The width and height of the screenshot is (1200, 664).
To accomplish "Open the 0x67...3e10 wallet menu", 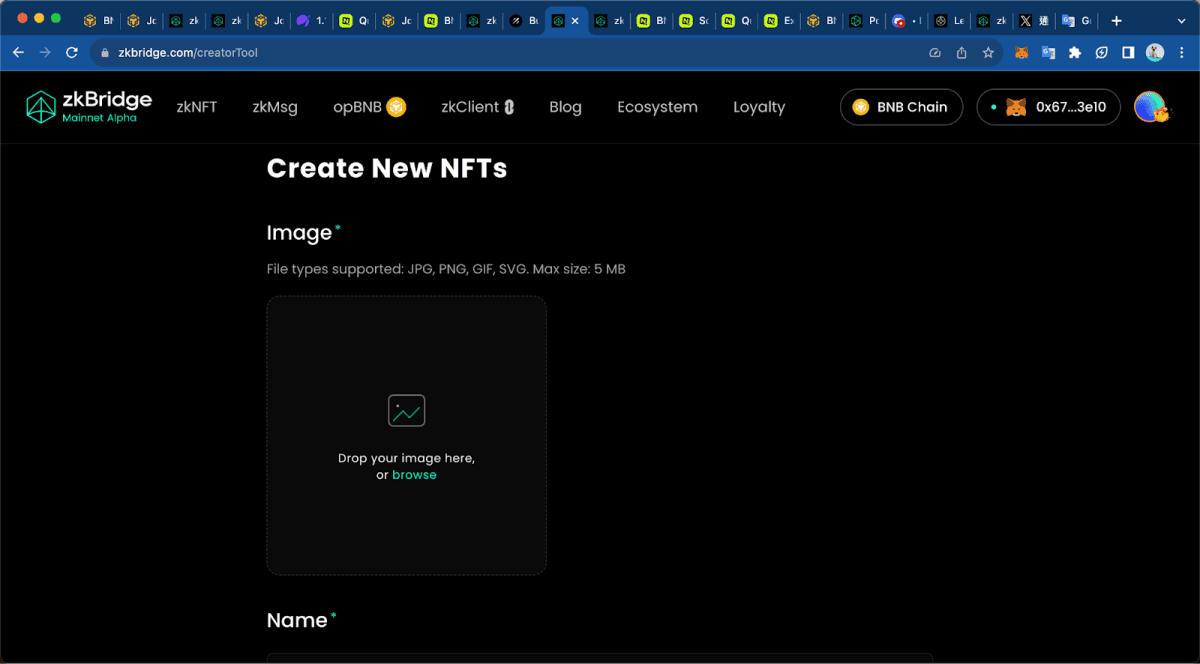I will [1048, 107].
